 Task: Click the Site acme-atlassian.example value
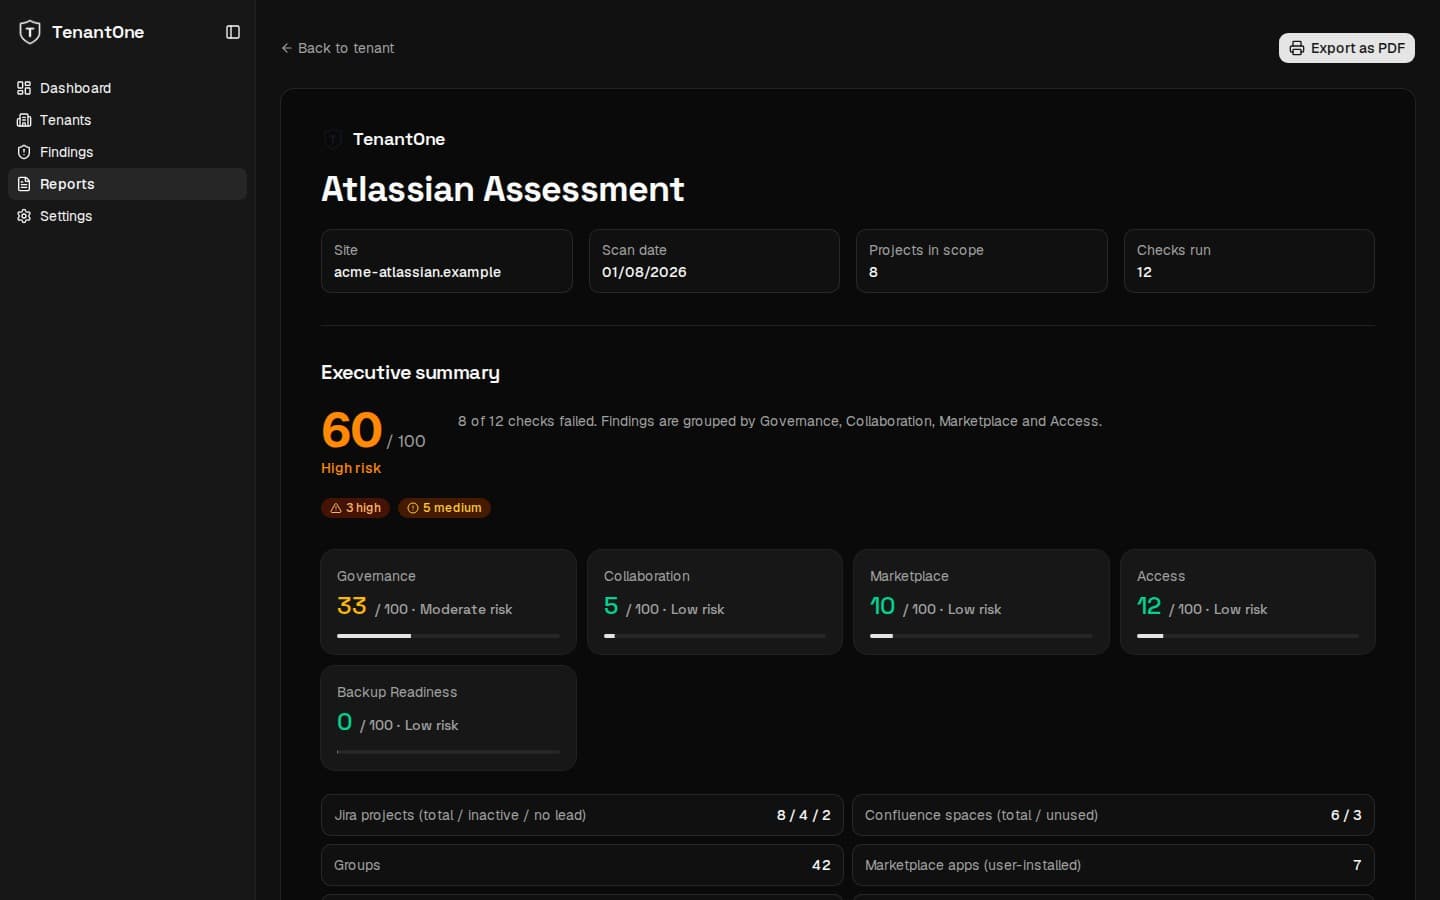417,272
